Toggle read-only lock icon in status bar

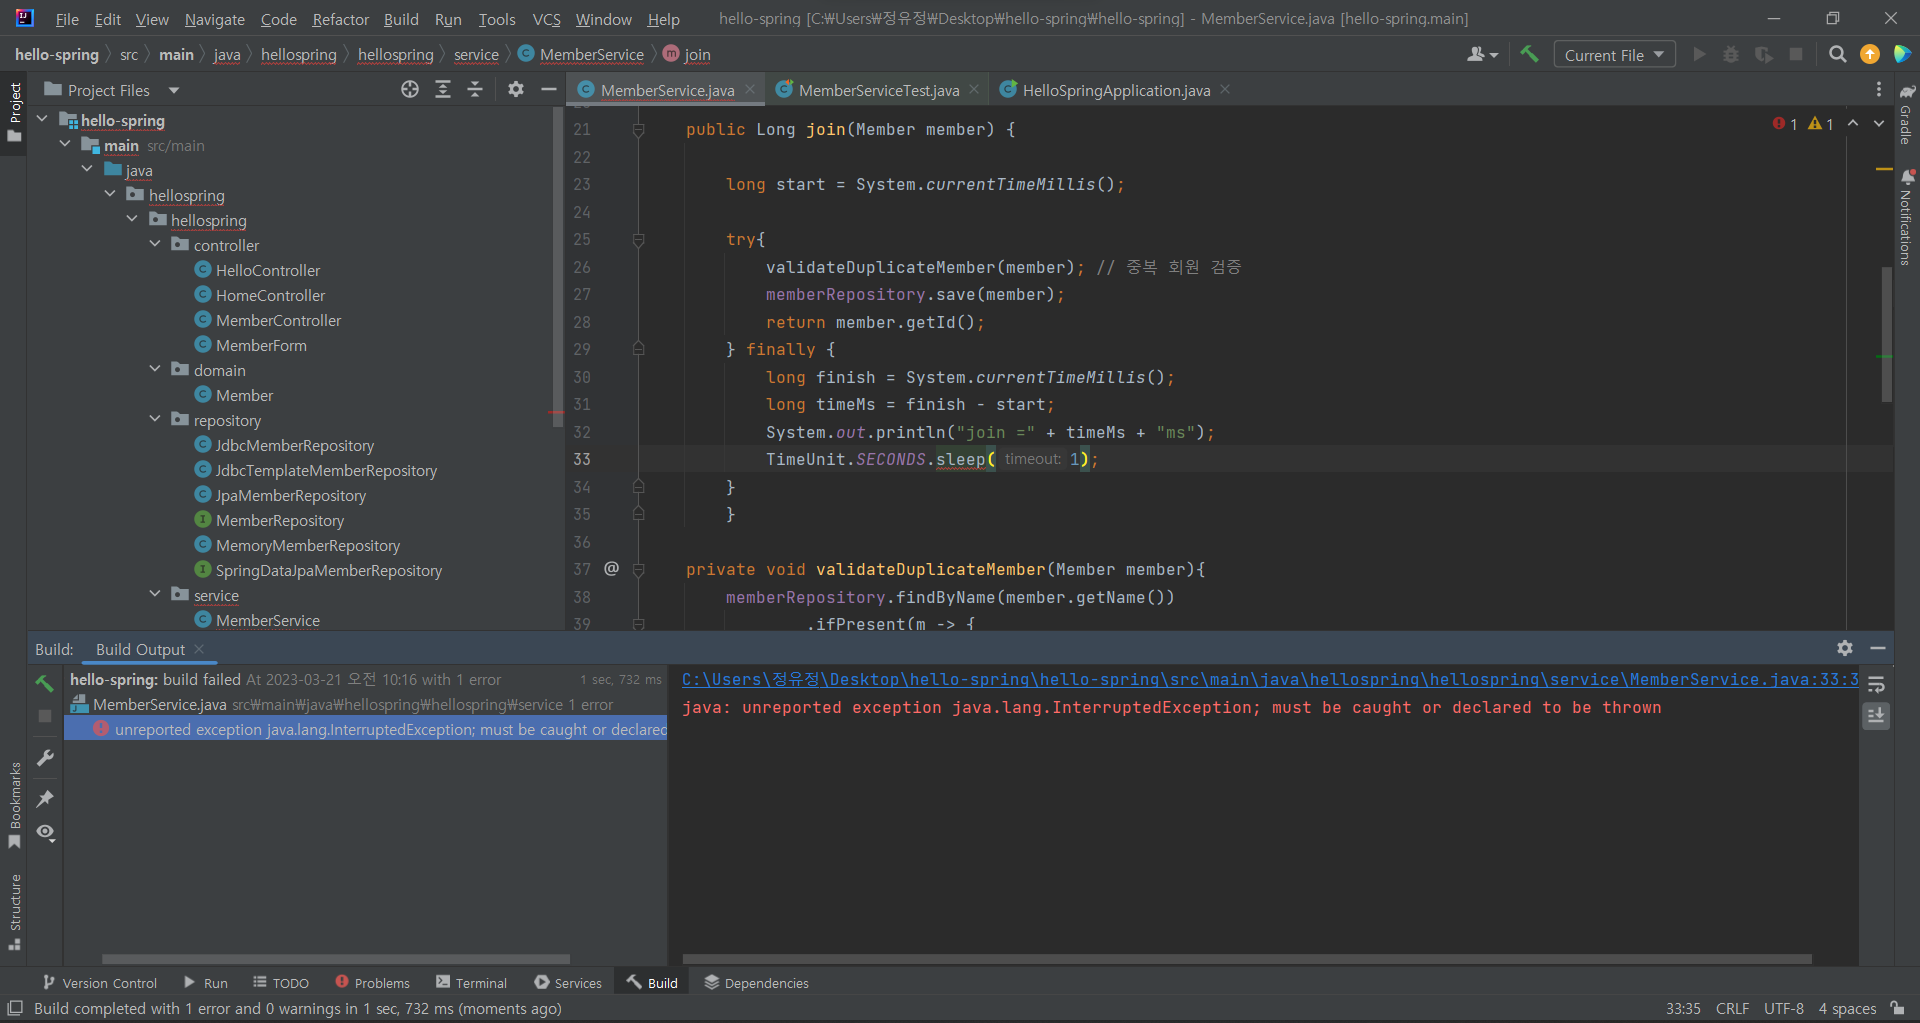1897,1008
